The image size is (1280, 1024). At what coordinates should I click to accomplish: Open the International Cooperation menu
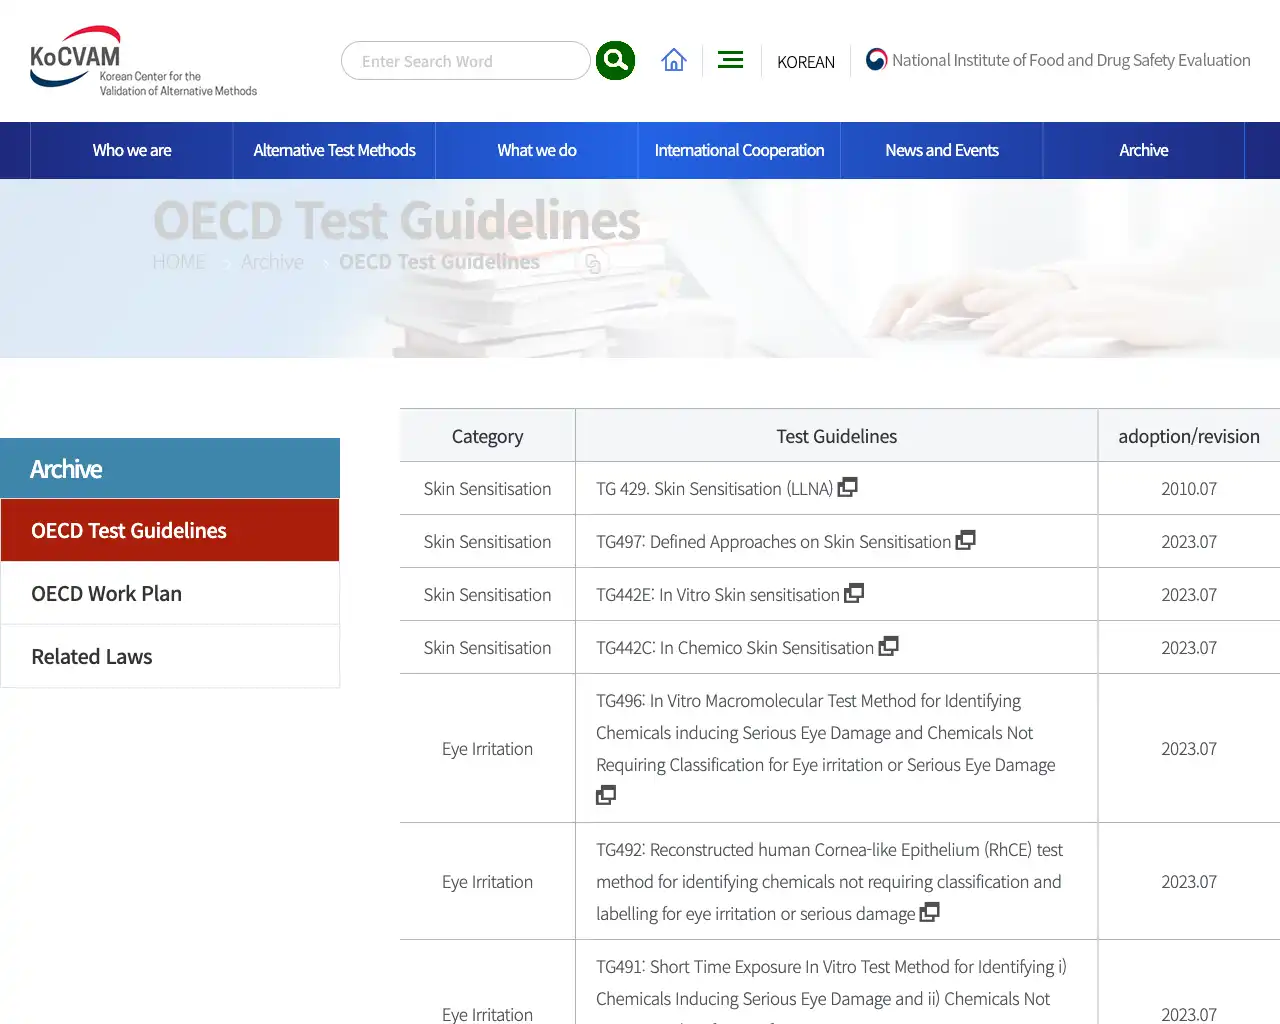point(739,150)
